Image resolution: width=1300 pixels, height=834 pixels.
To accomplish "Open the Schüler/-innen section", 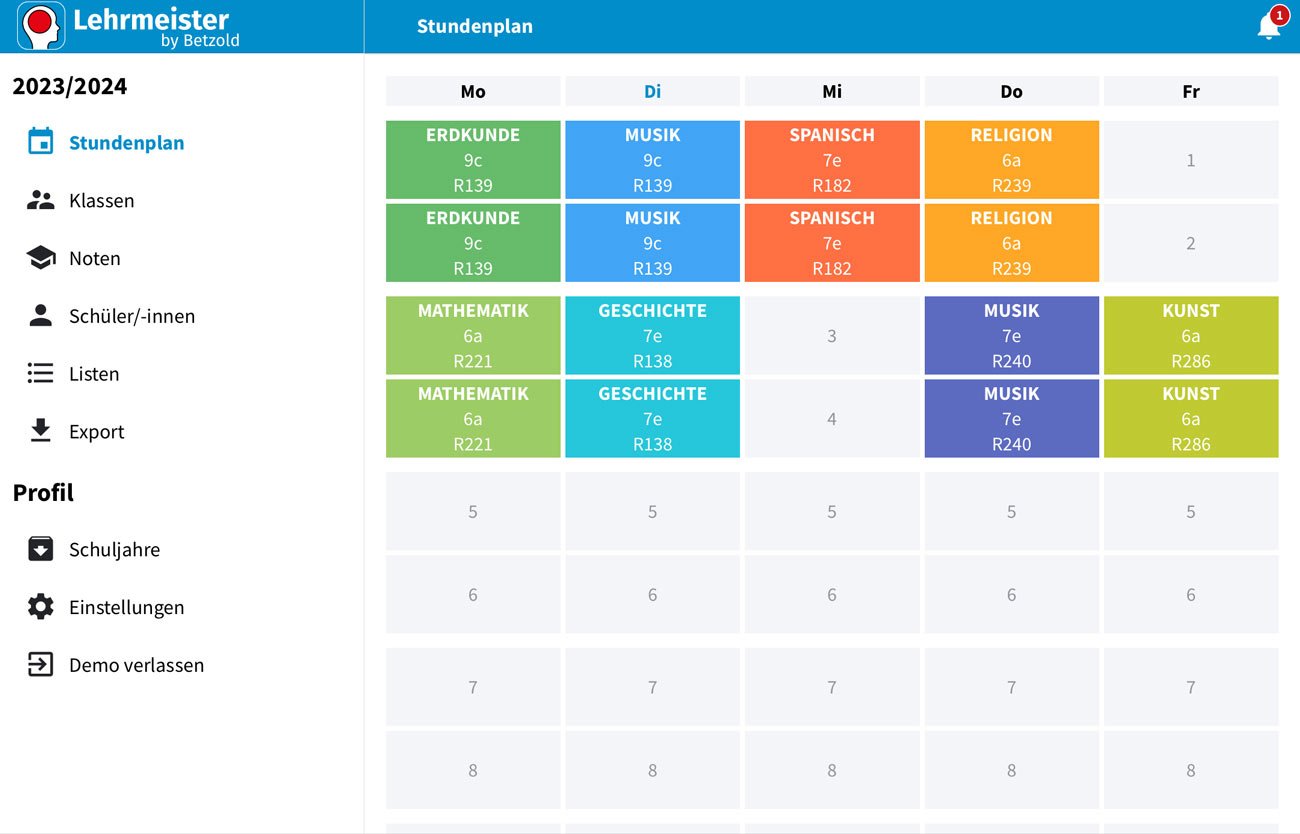I will pos(132,316).
